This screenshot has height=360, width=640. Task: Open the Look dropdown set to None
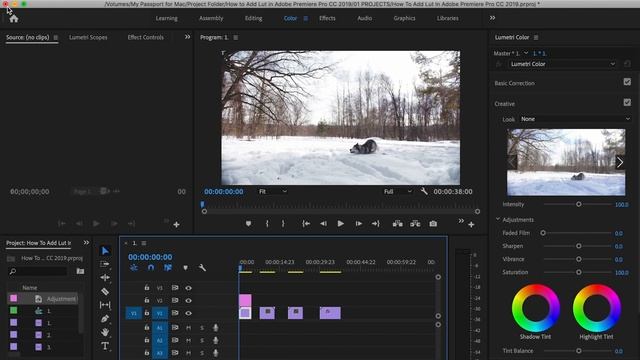pos(575,119)
